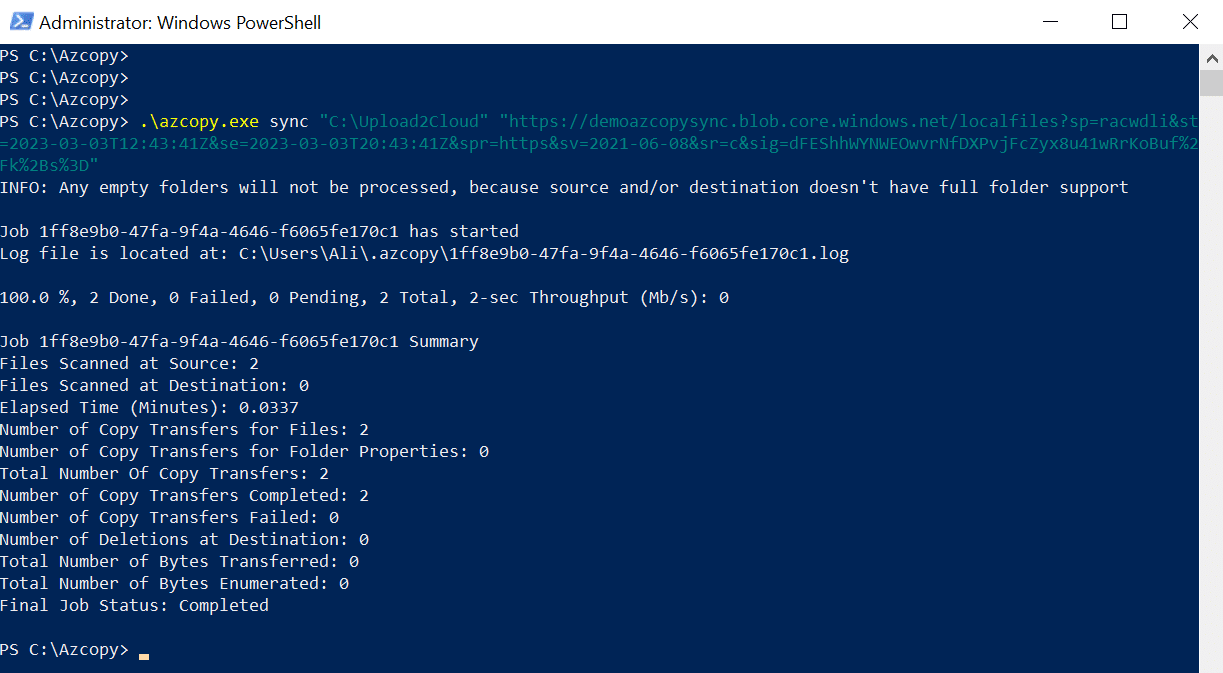Click the yellow azcopy.exe command text
This screenshot has width=1223, height=673.
coord(199,120)
